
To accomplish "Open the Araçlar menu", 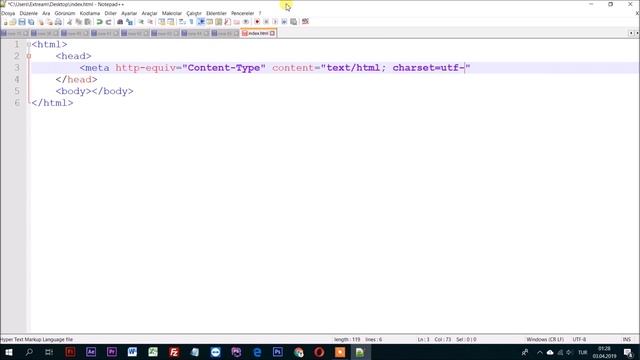I will point(149,13).
